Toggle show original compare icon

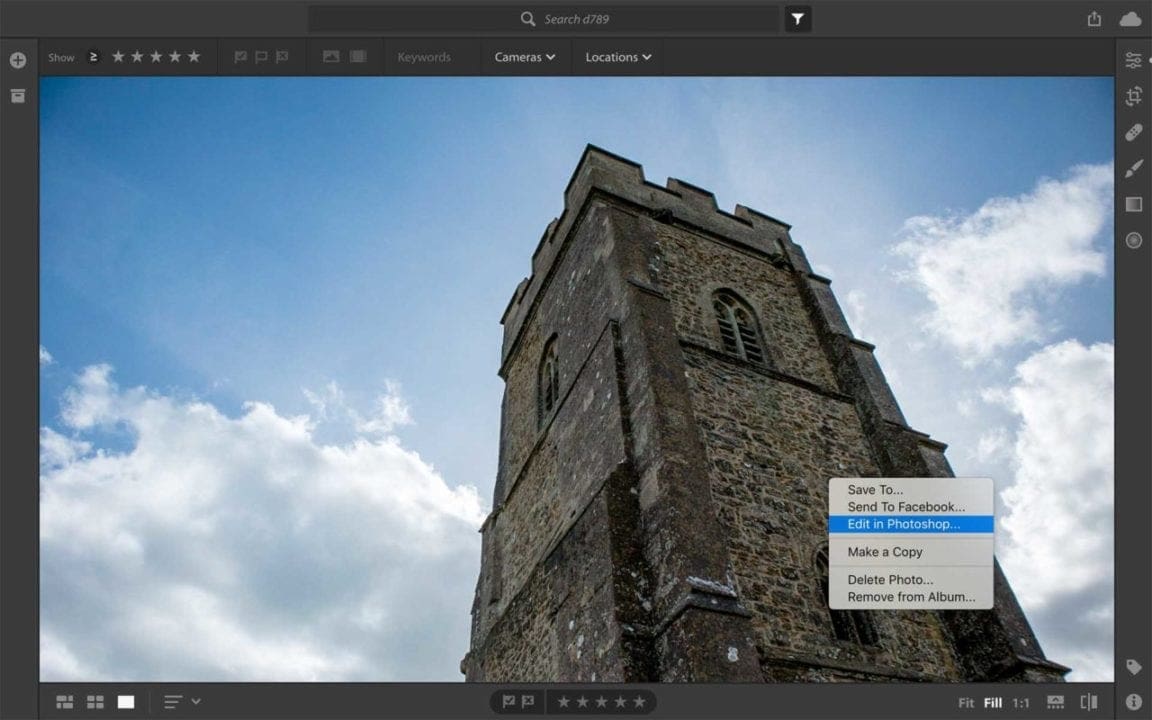1089,702
